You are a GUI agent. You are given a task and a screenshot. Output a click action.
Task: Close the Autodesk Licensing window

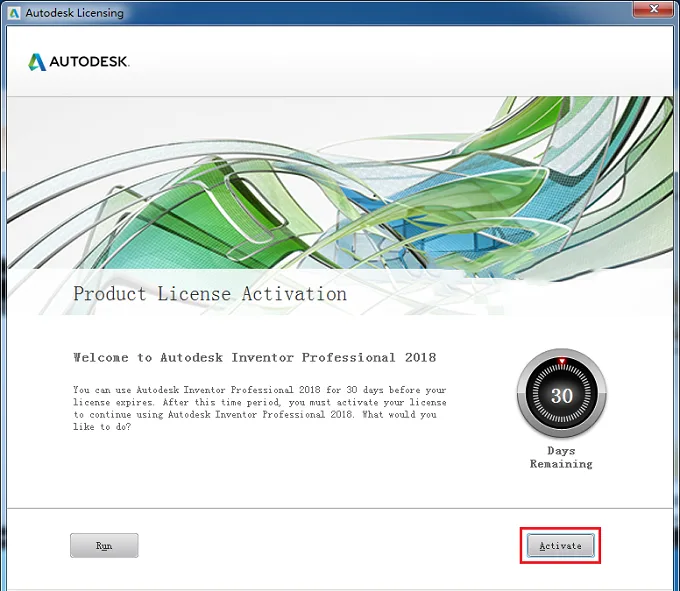[654, 9]
